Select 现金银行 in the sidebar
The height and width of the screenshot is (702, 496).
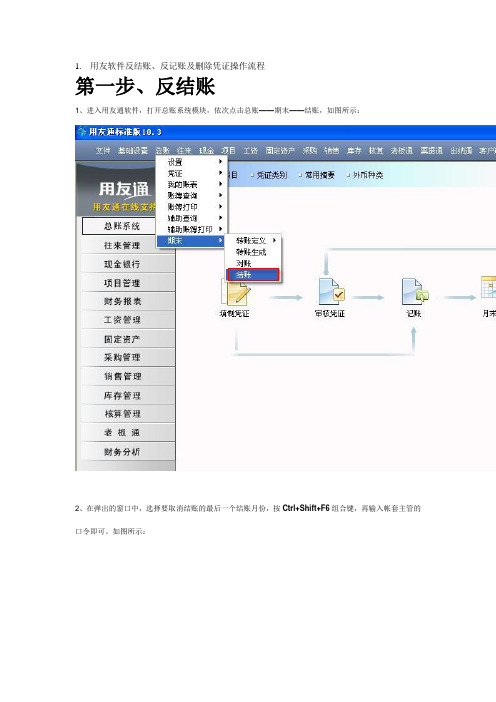pyautogui.click(x=128, y=264)
